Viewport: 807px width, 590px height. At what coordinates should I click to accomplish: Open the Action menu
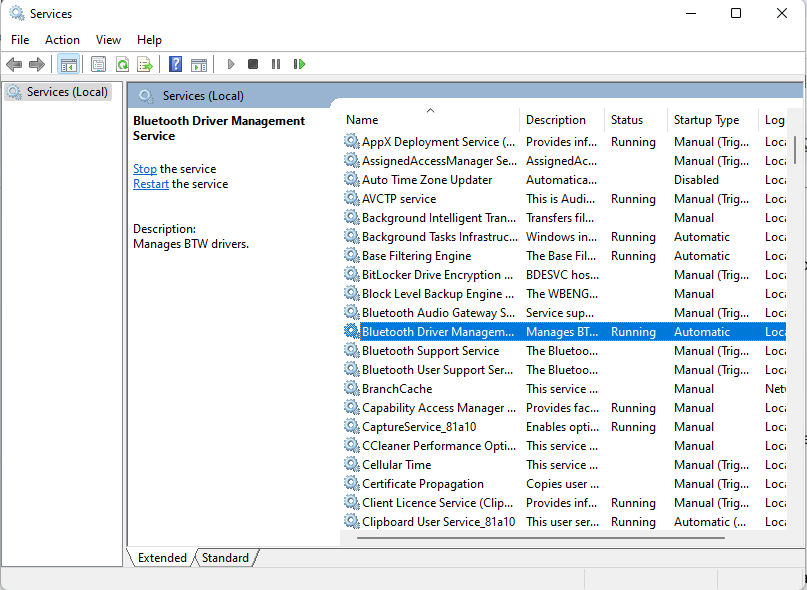[x=62, y=40]
